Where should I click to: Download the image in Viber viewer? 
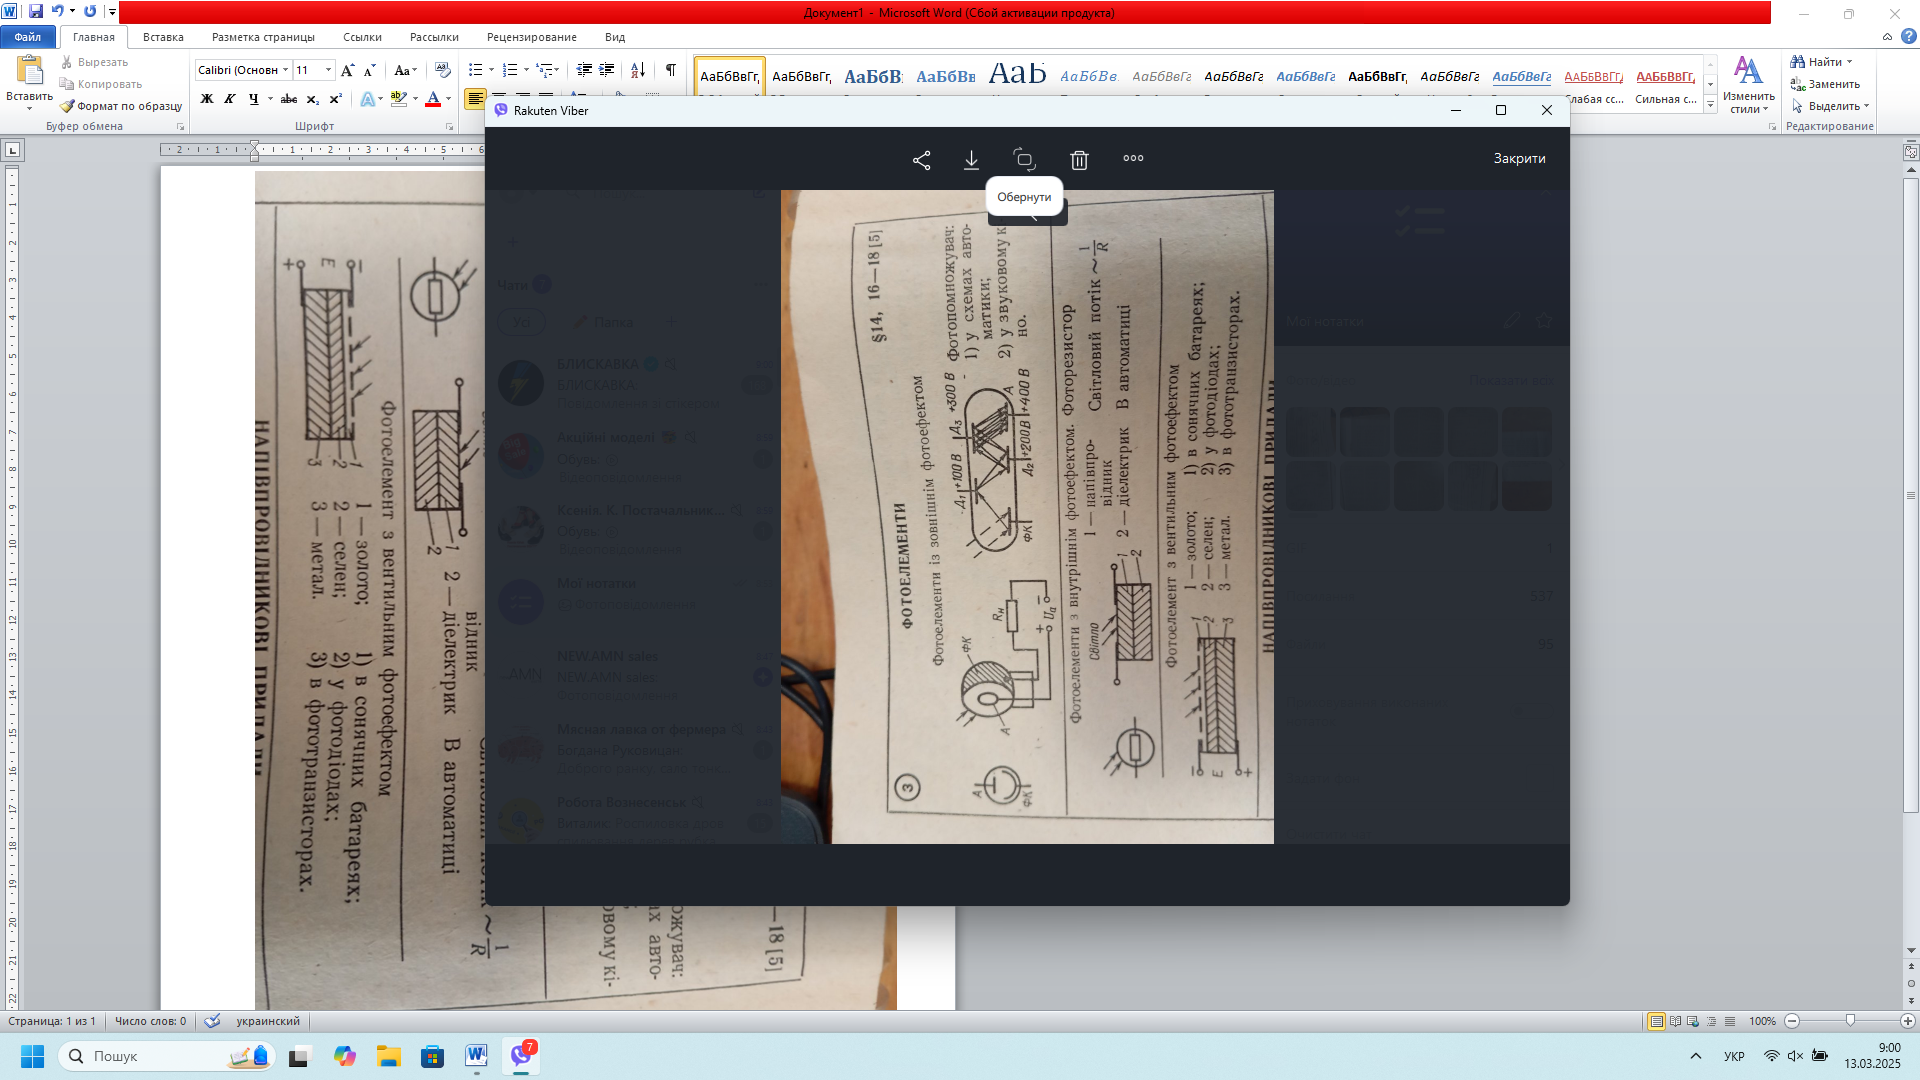[x=971, y=160]
